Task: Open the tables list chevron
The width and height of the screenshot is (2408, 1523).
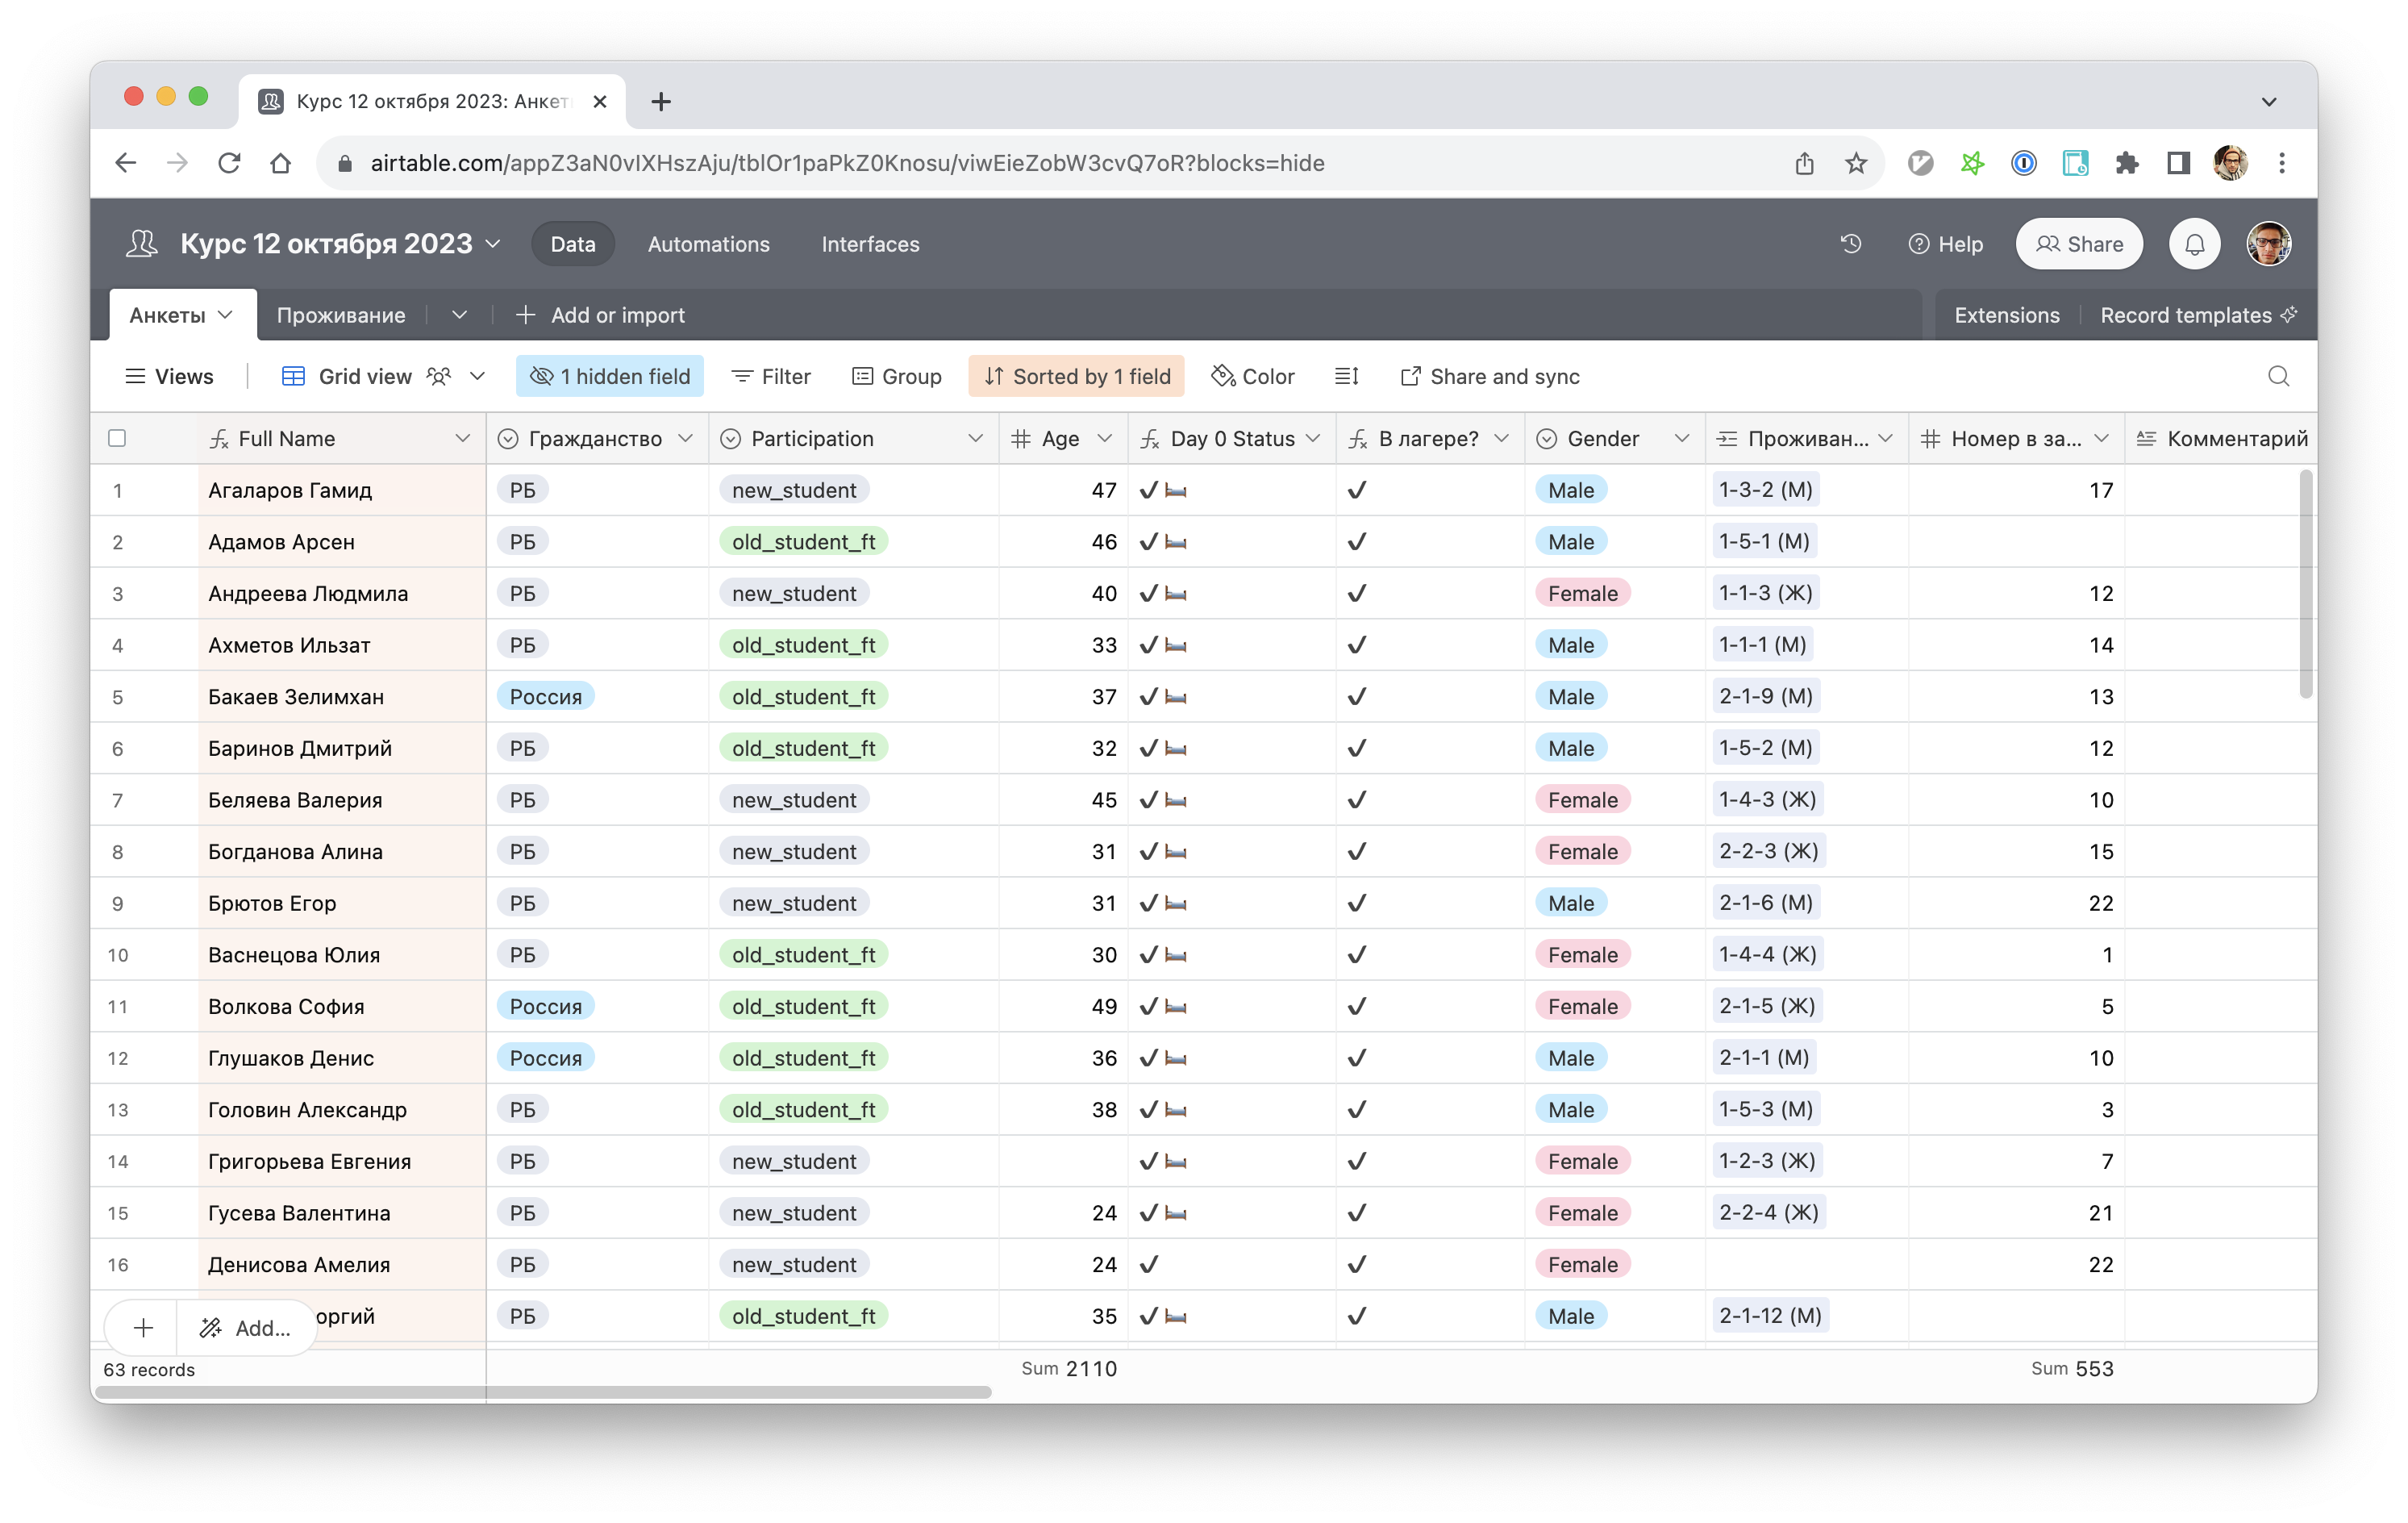Action: [x=459, y=315]
